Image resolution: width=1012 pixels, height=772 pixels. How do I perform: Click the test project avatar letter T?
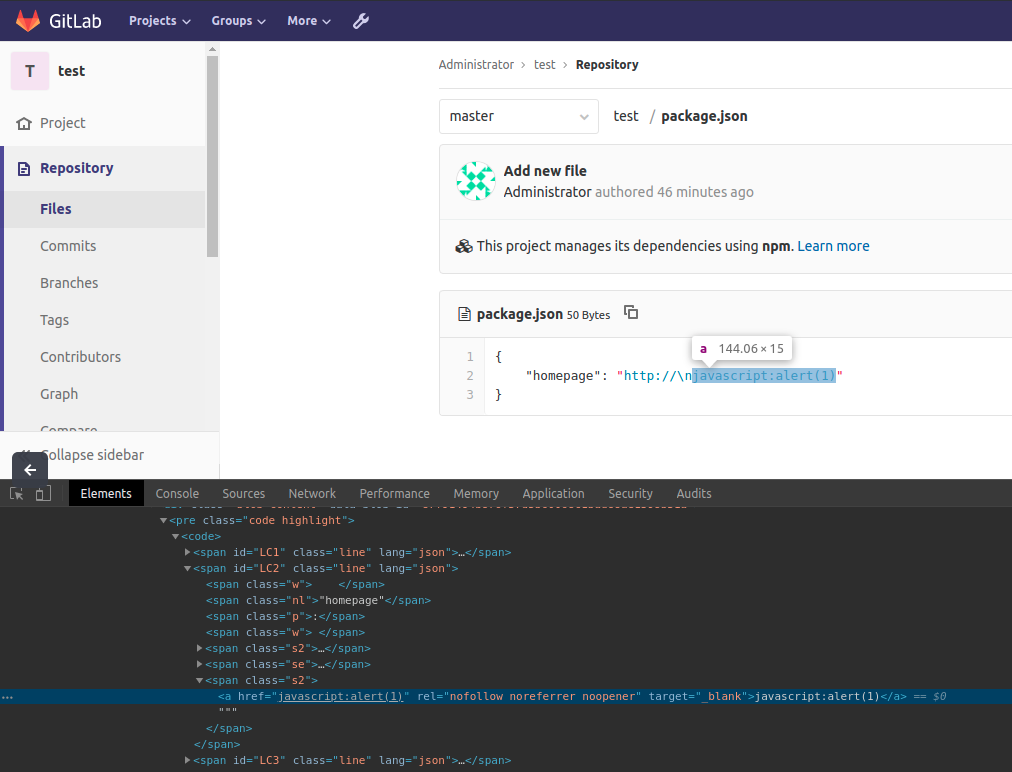pyautogui.click(x=30, y=71)
